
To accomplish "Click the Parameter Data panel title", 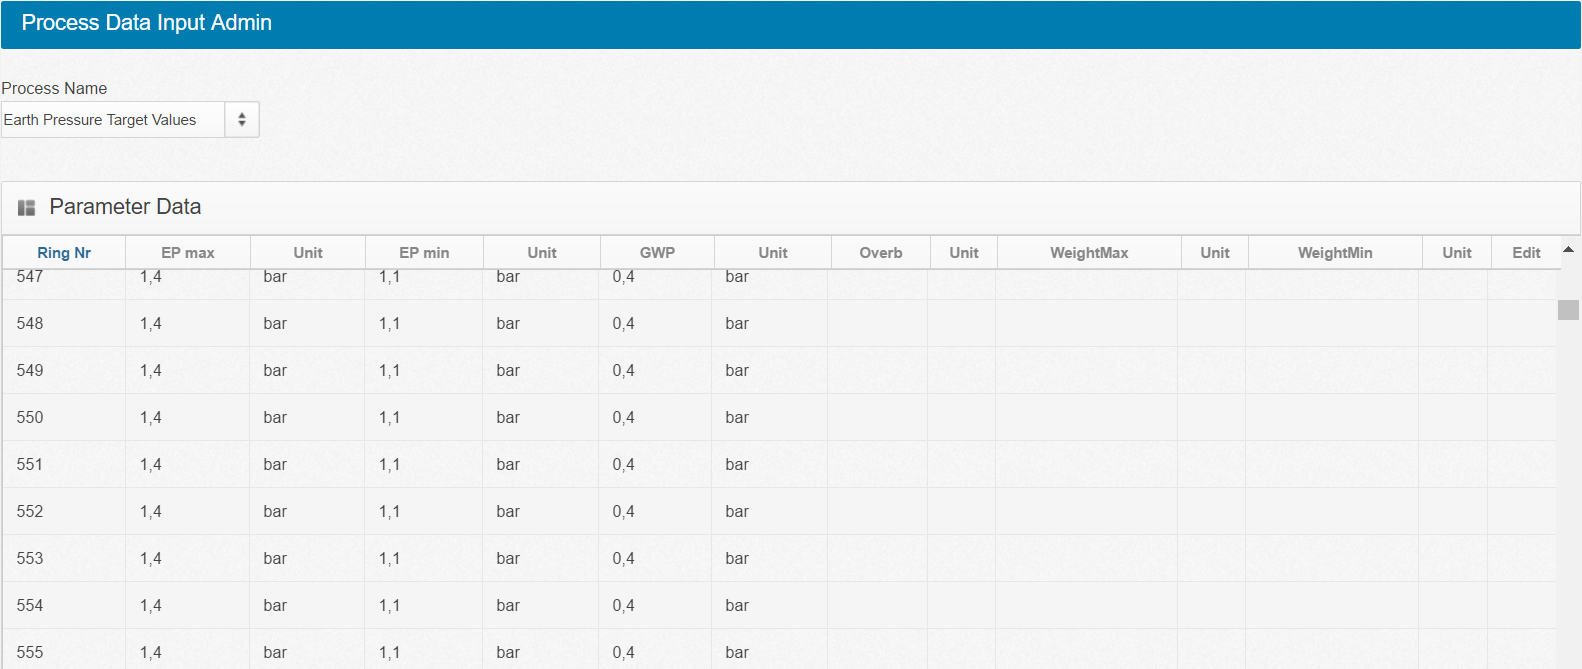I will pyautogui.click(x=125, y=207).
